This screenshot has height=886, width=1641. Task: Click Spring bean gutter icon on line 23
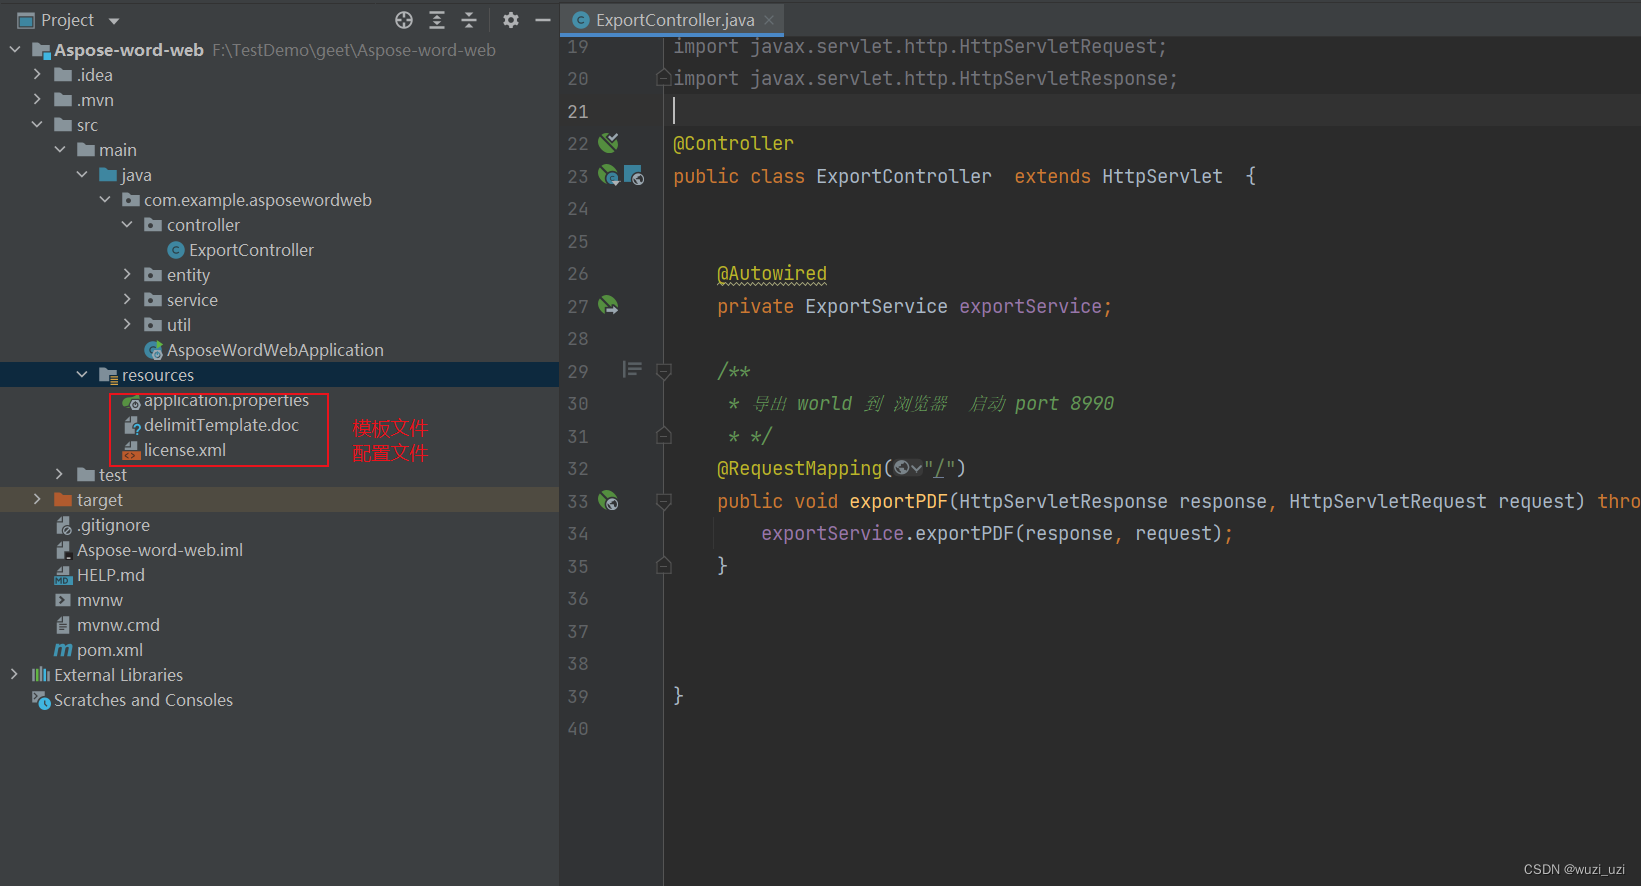click(x=608, y=176)
